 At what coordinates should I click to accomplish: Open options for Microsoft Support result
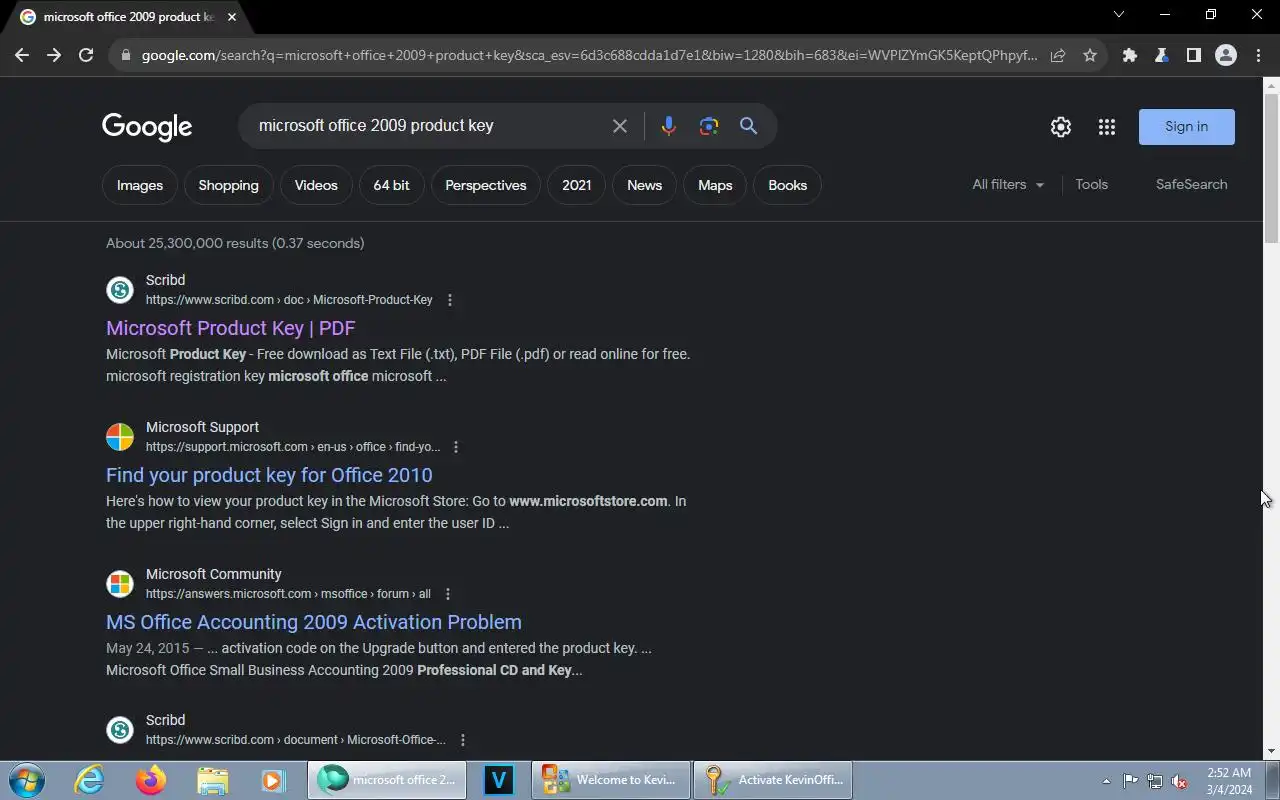456,447
